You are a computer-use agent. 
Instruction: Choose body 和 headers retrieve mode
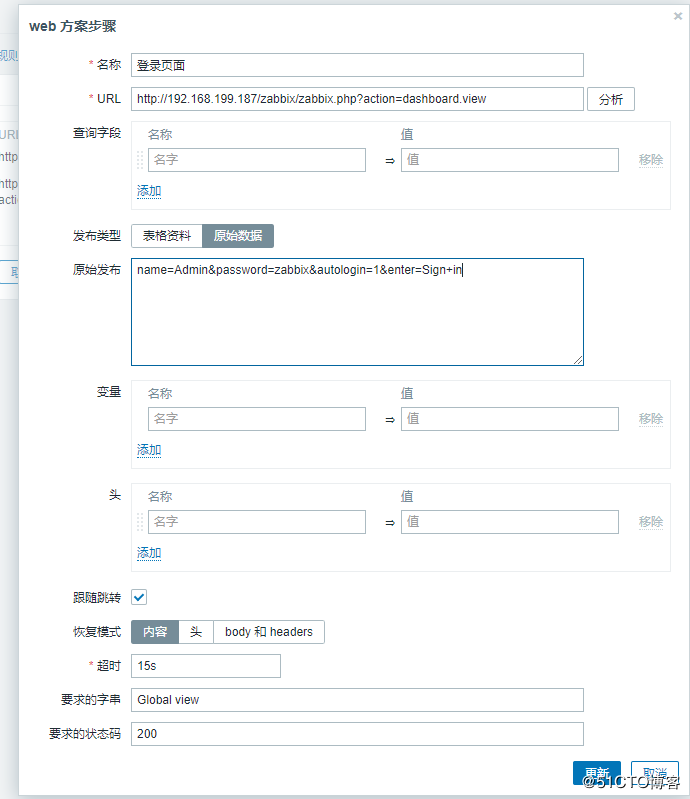[268, 632]
